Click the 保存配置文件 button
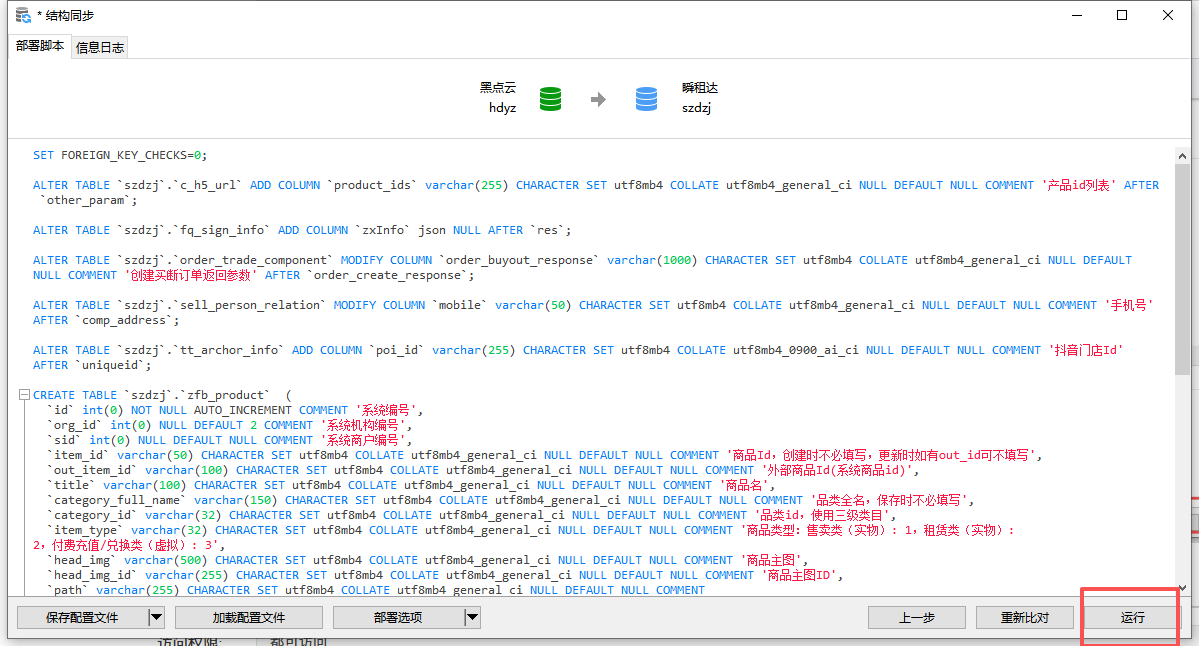 coord(82,617)
